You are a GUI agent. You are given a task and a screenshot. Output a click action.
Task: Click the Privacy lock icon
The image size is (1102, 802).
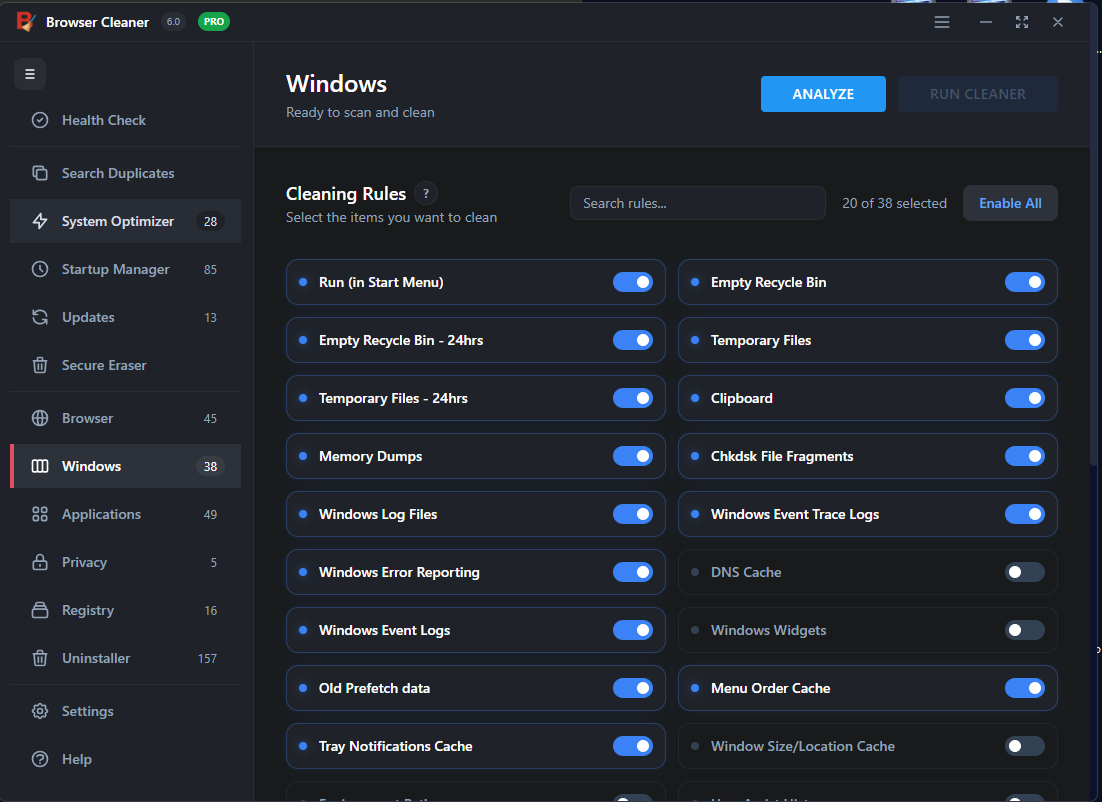[40, 562]
